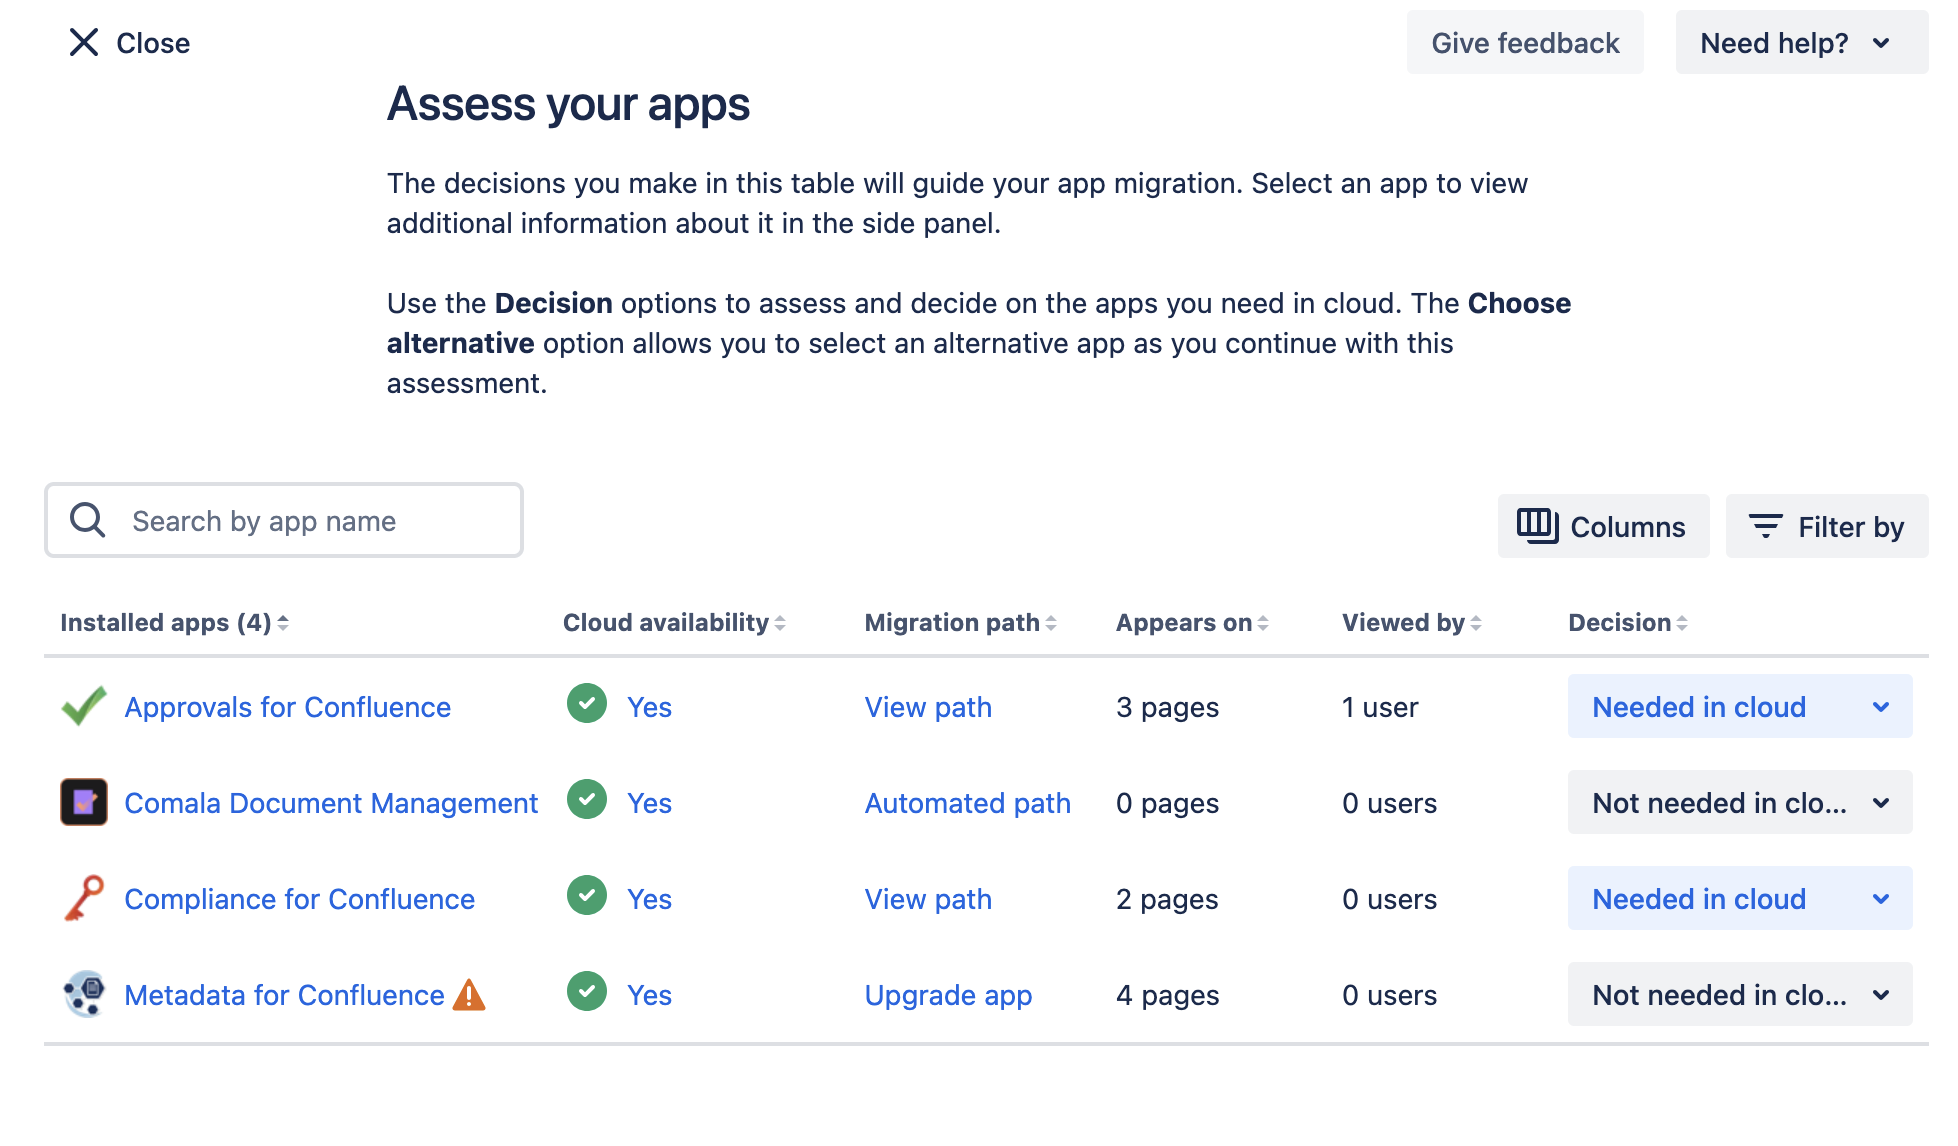Sort by Installed apps column

pyautogui.click(x=174, y=623)
